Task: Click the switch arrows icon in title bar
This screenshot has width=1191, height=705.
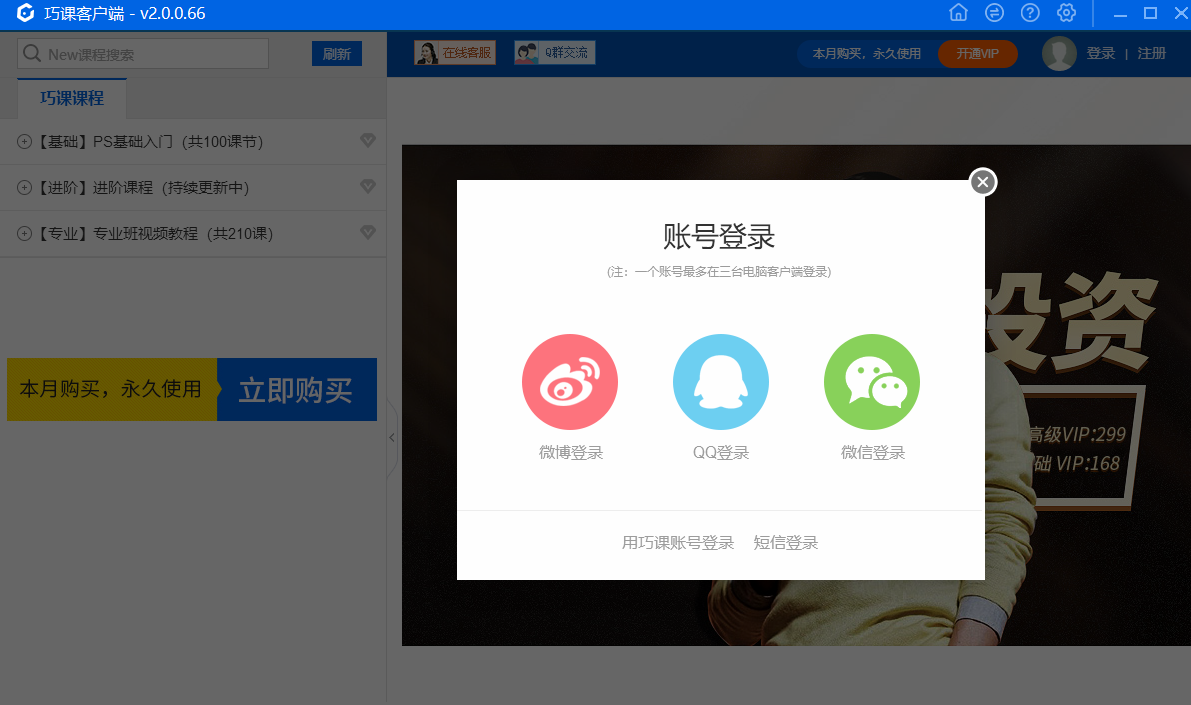Action: pyautogui.click(x=994, y=13)
